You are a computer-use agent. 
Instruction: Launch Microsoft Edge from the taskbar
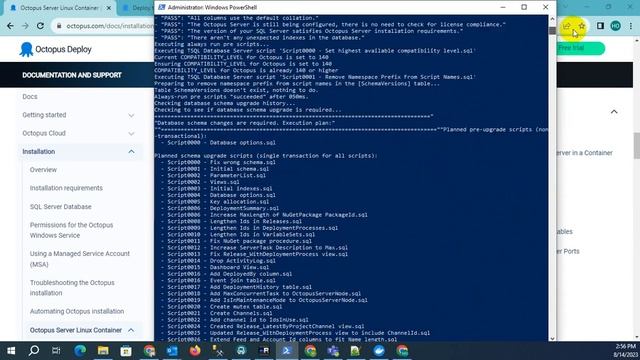(80, 351)
